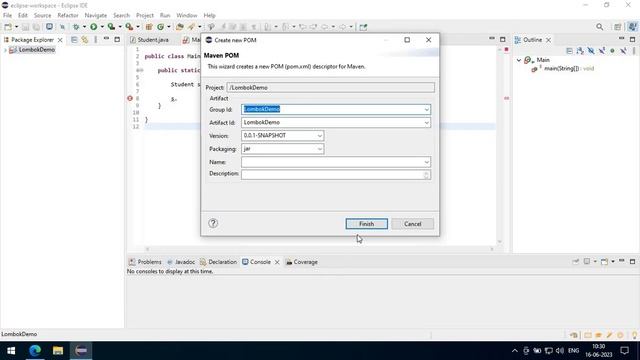Click the Package Explorer View Menu dots
The image size is (640, 360).
[96, 40]
